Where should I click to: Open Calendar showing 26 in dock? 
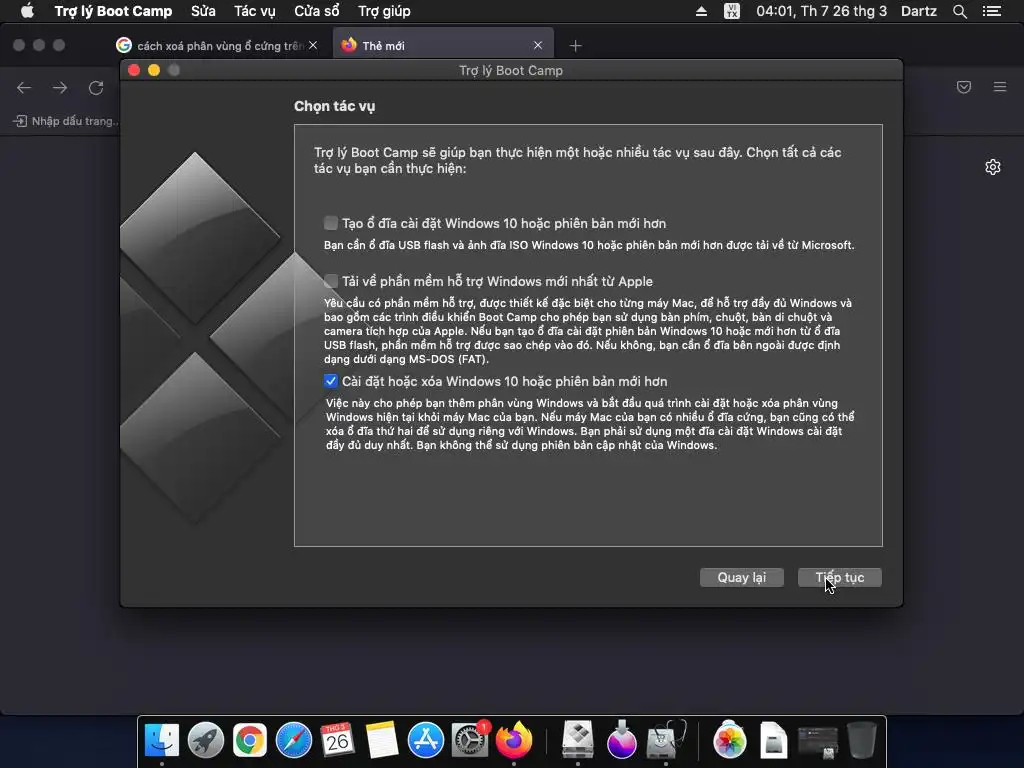[338, 741]
